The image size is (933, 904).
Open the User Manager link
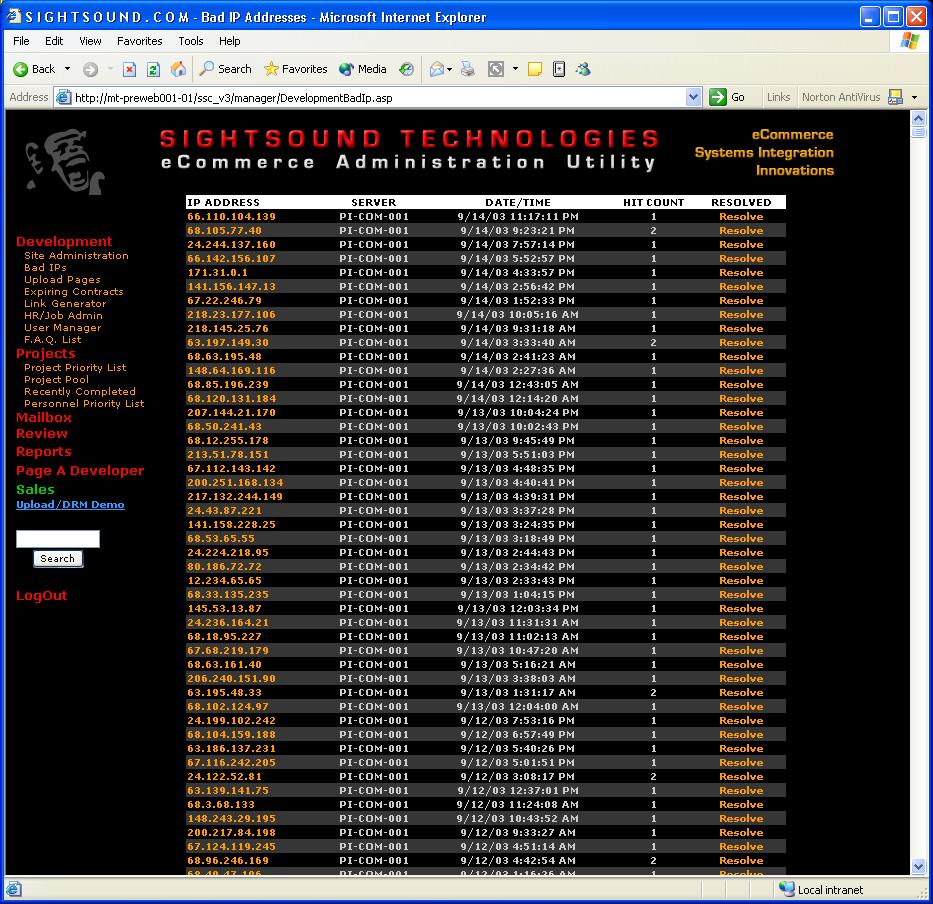(x=62, y=327)
